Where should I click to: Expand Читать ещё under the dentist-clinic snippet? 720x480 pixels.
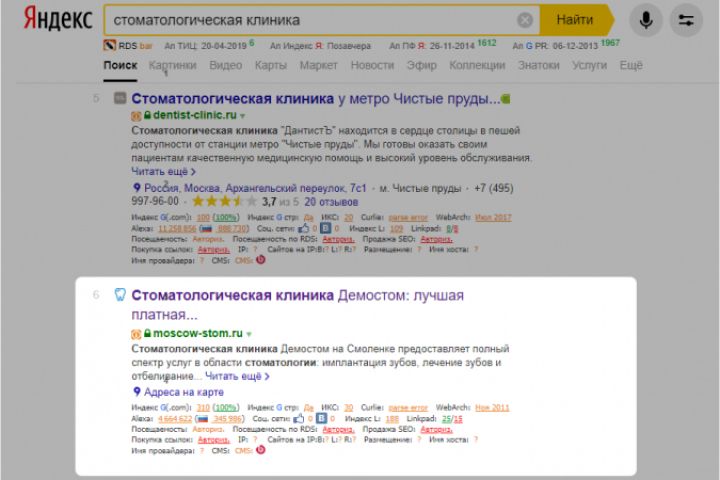pos(163,171)
